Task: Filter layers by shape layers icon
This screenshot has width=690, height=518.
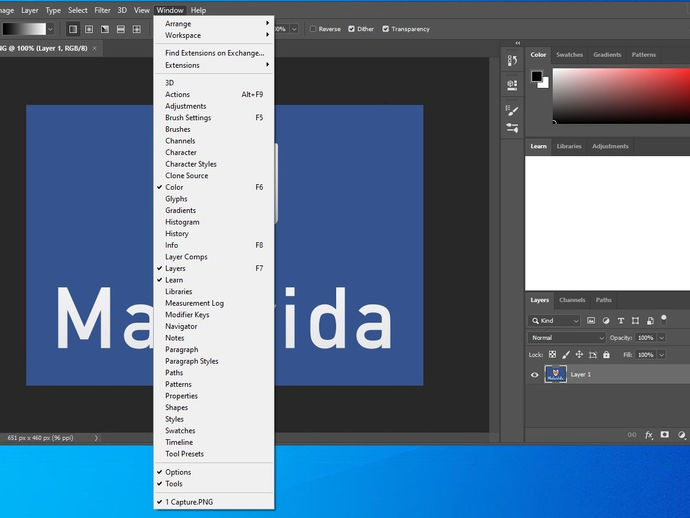Action: click(x=635, y=320)
